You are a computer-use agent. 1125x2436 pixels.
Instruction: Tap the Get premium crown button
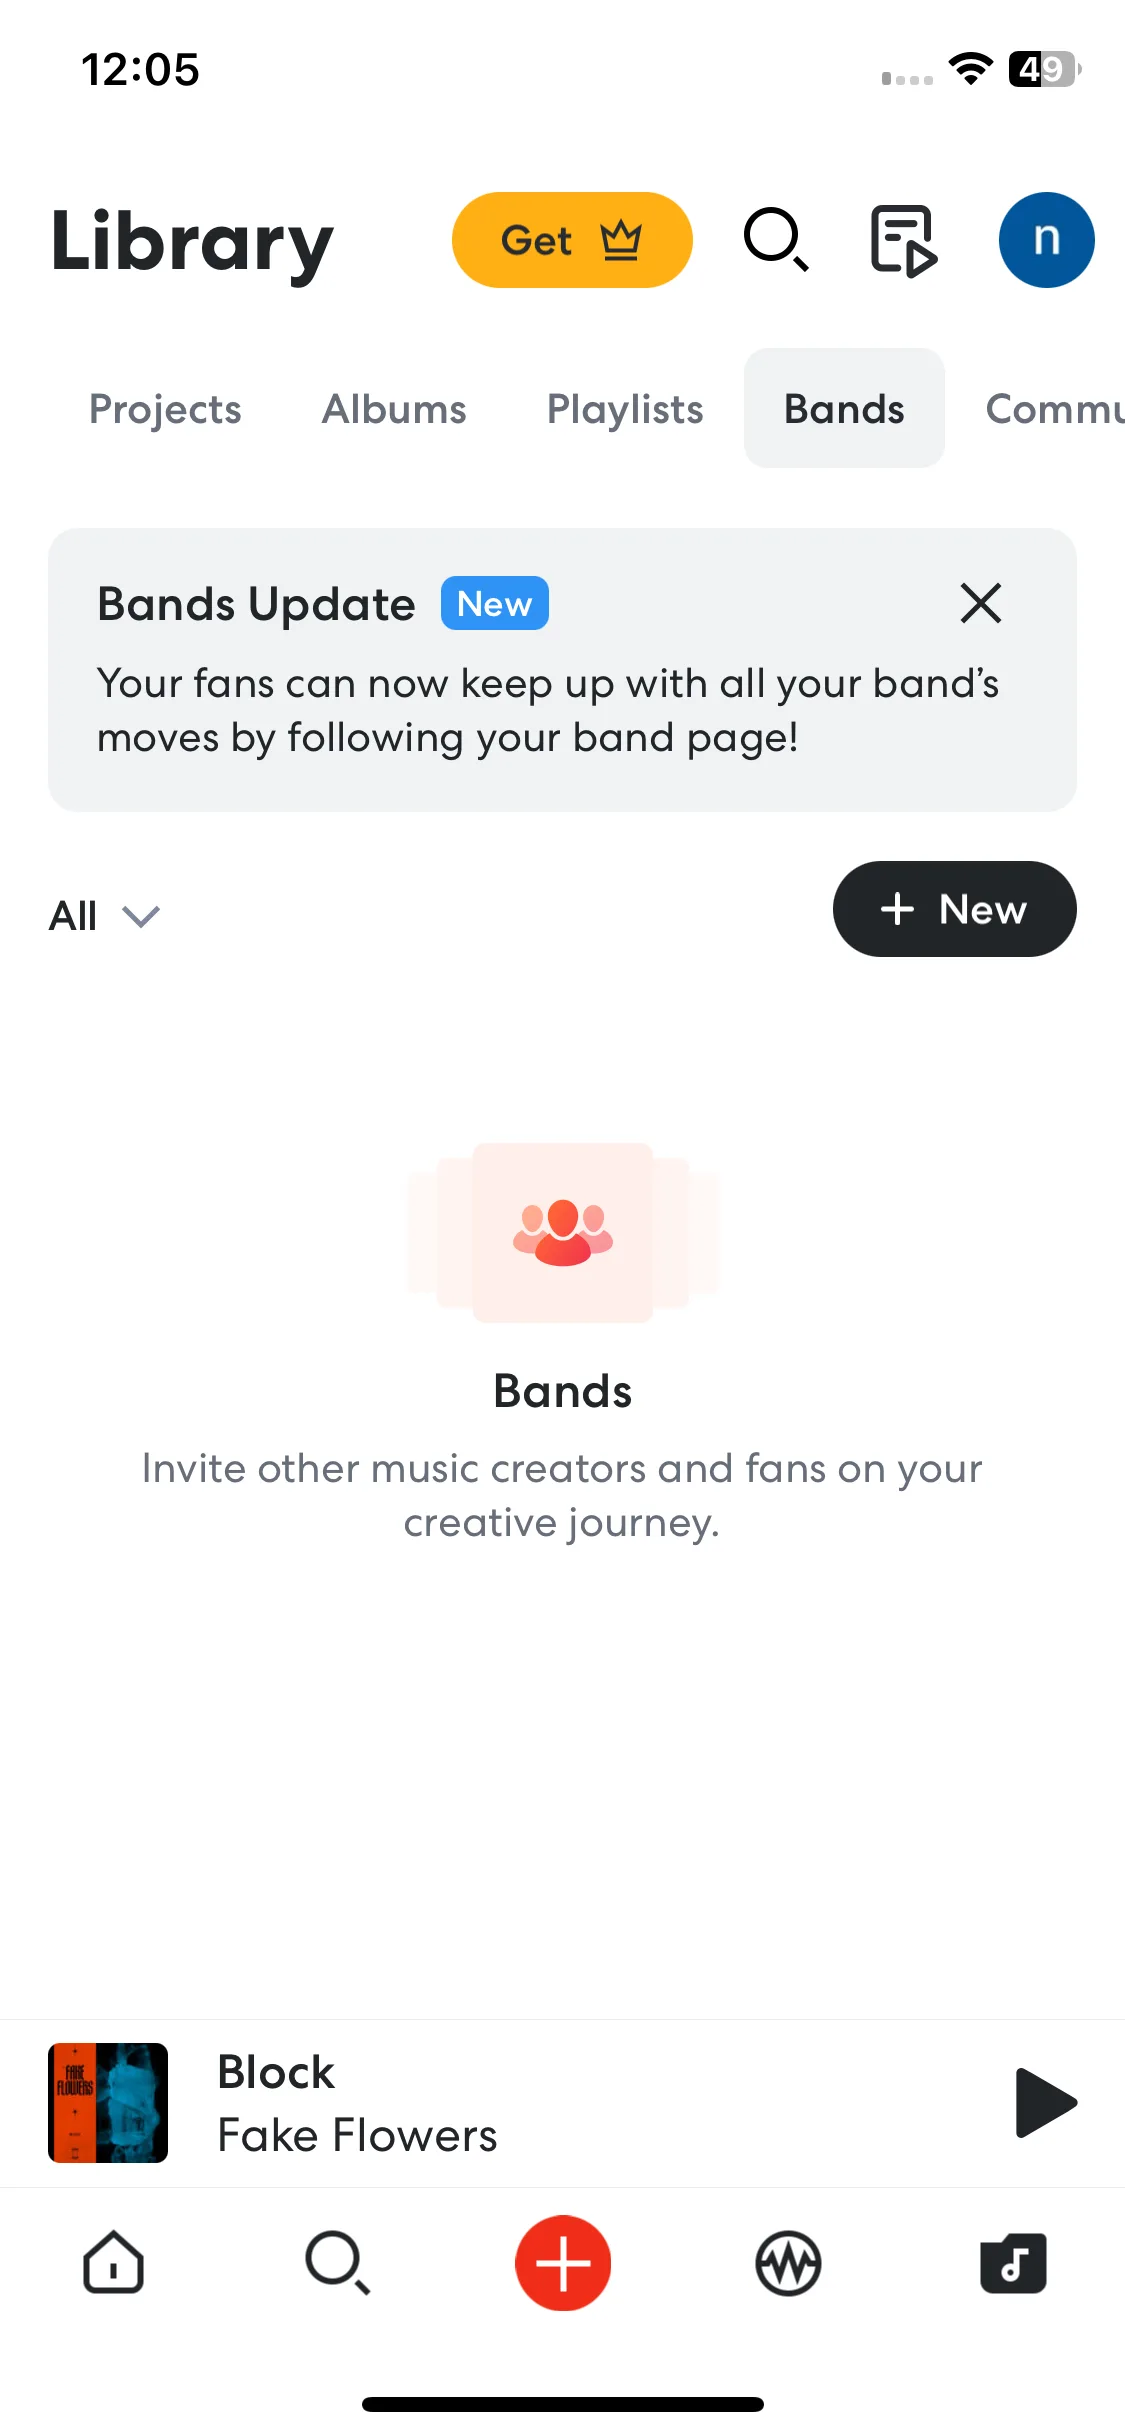(x=572, y=240)
